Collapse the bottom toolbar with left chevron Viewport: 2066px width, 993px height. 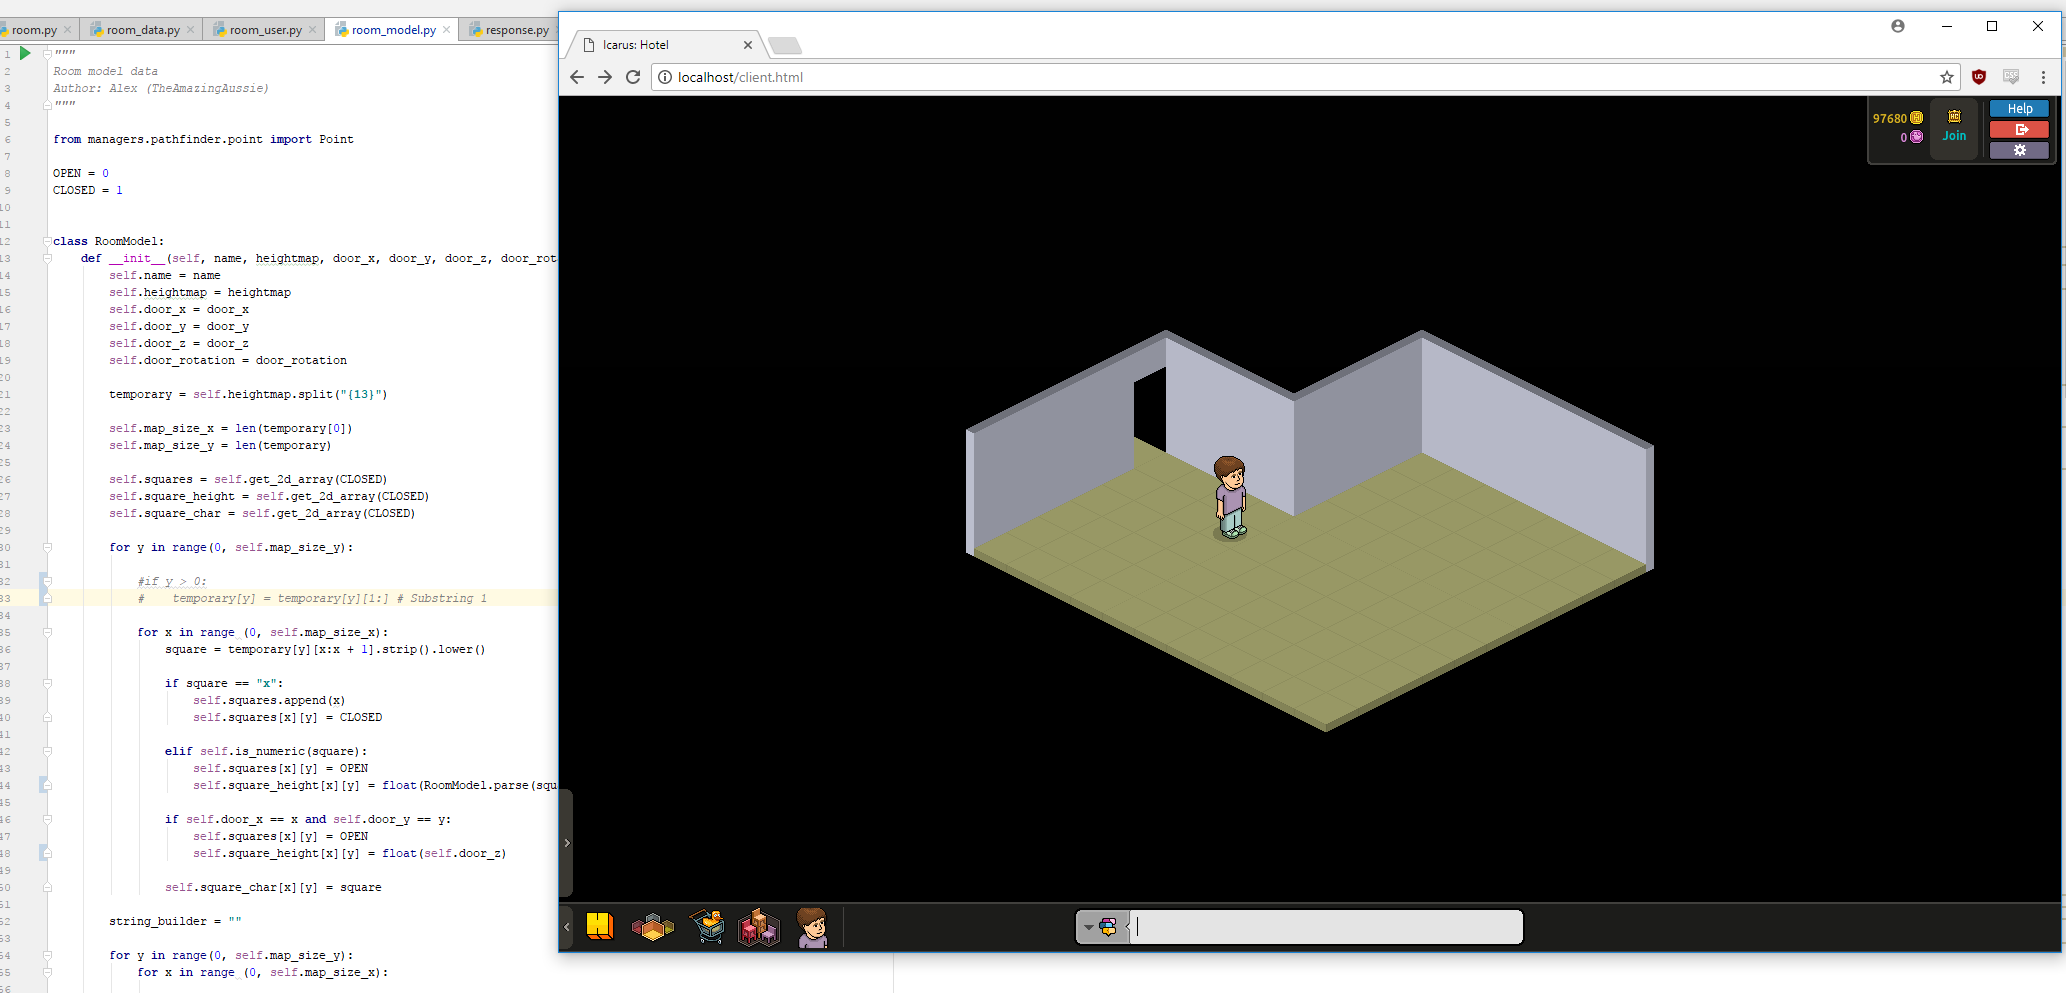point(566,927)
